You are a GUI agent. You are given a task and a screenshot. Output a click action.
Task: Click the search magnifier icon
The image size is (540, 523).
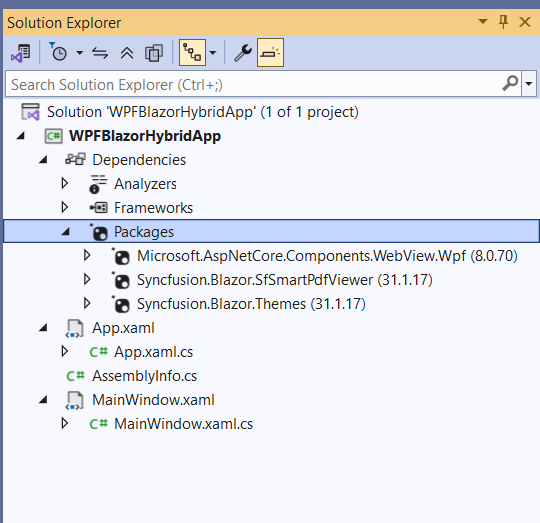tap(510, 84)
